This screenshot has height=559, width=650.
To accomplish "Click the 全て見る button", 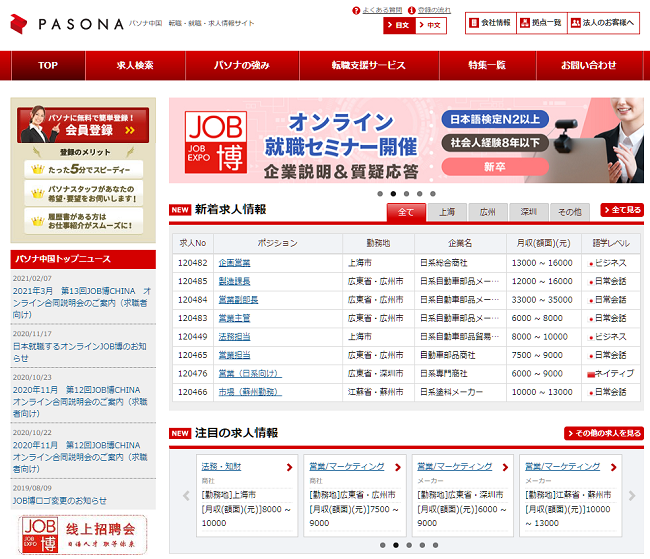I will [x=622, y=210].
